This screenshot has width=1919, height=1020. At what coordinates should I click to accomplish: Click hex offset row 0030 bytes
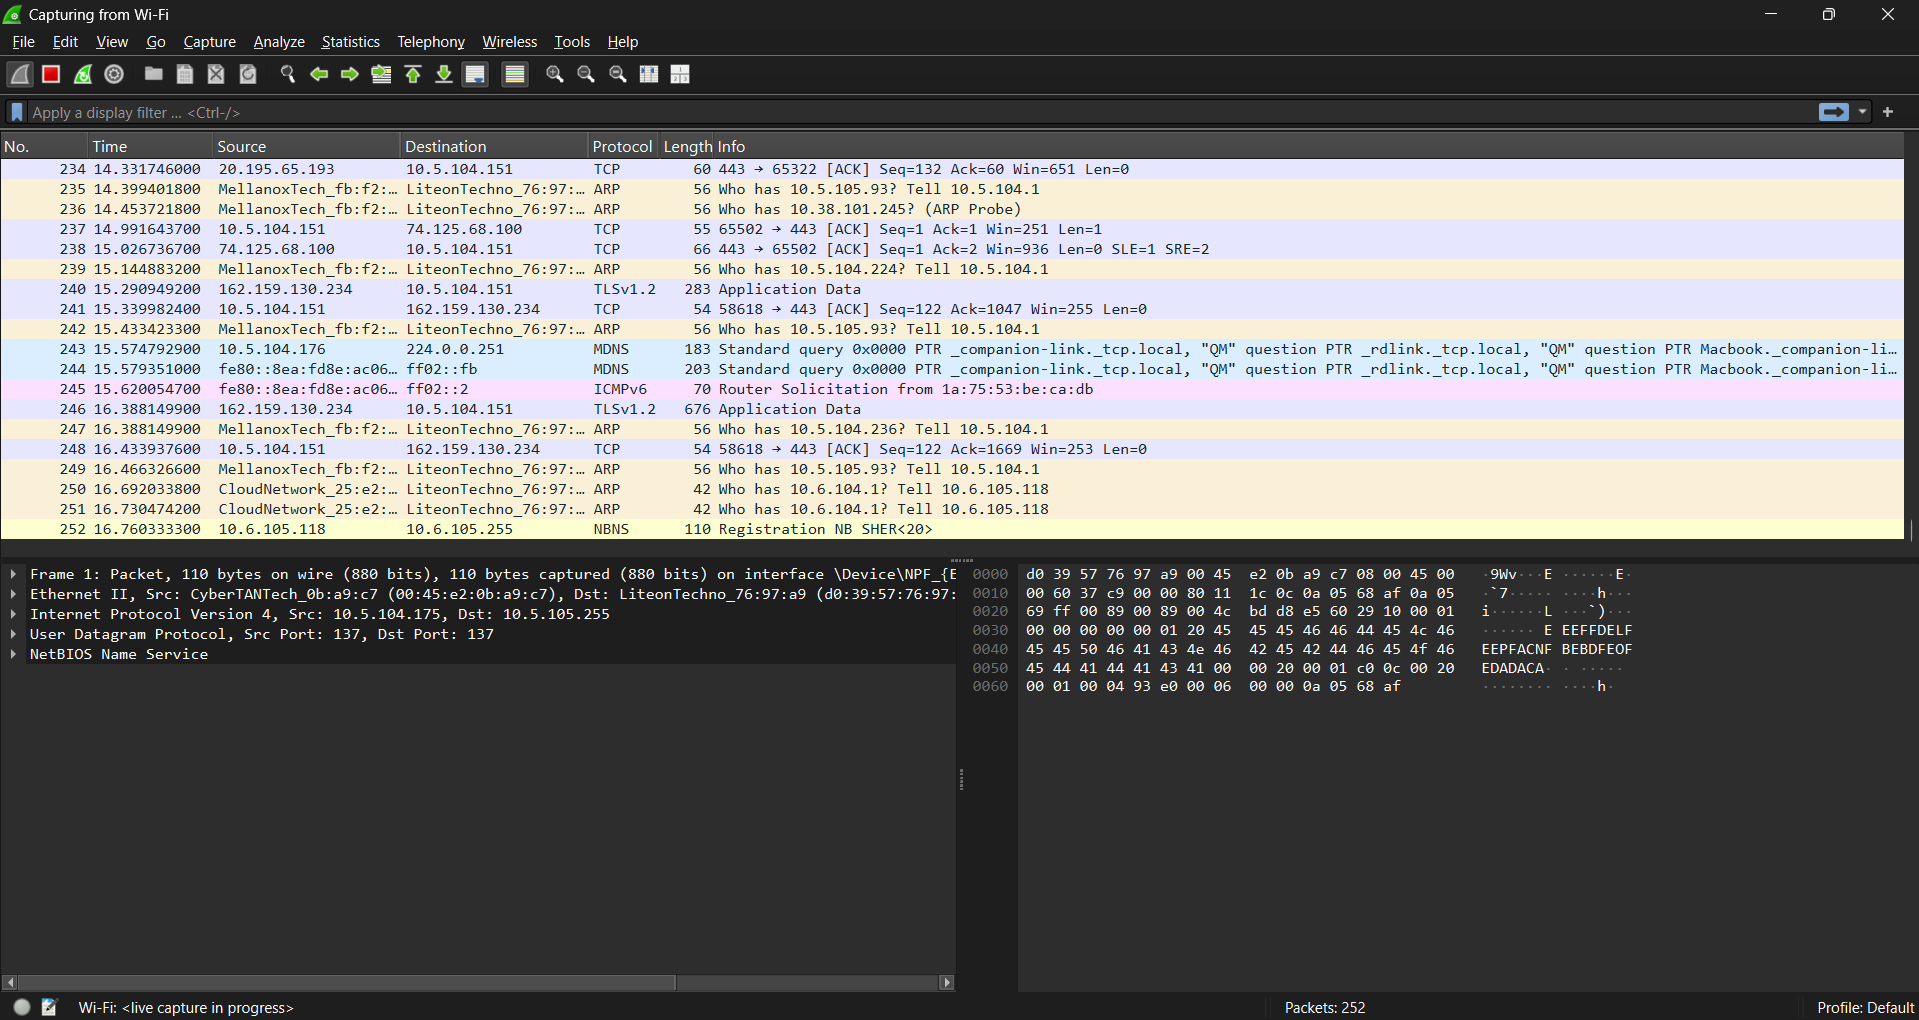pyautogui.click(x=1240, y=630)
